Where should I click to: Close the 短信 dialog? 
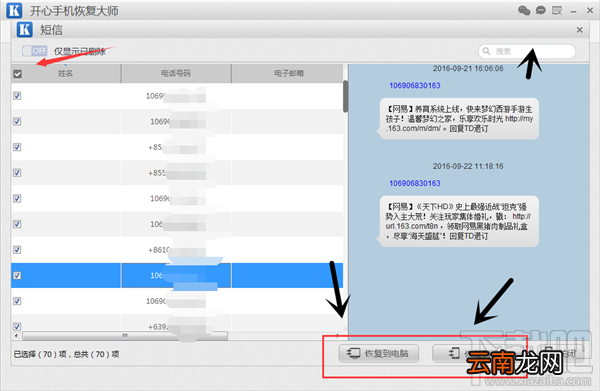(580, 30)
